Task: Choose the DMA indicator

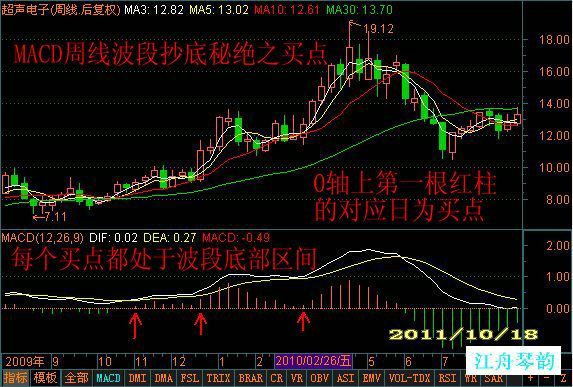Action: [163, 377]
